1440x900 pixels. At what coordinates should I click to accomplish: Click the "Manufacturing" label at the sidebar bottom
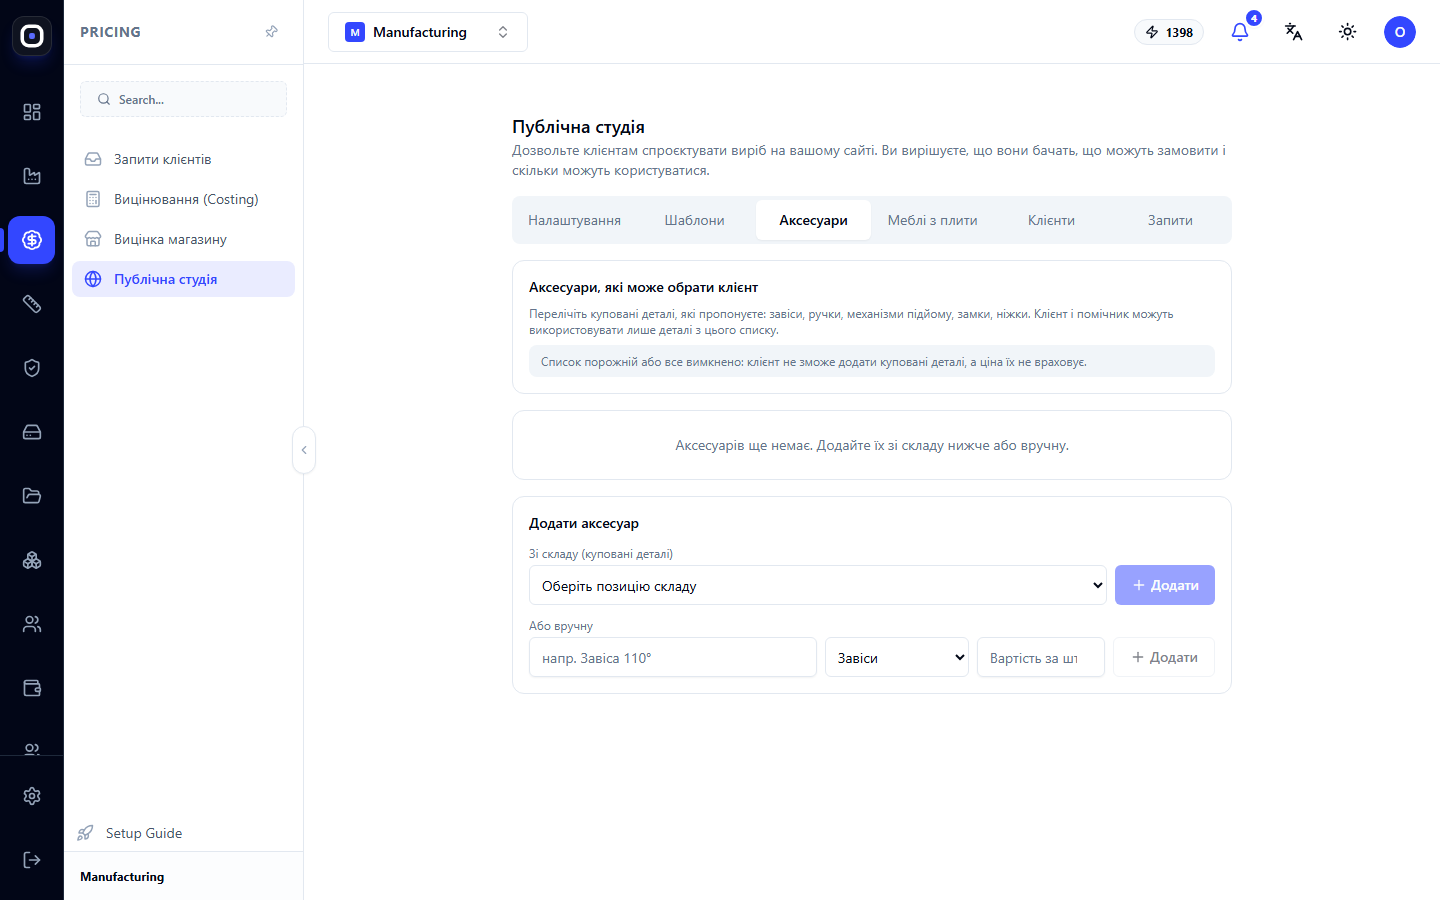tap(122, 877)
